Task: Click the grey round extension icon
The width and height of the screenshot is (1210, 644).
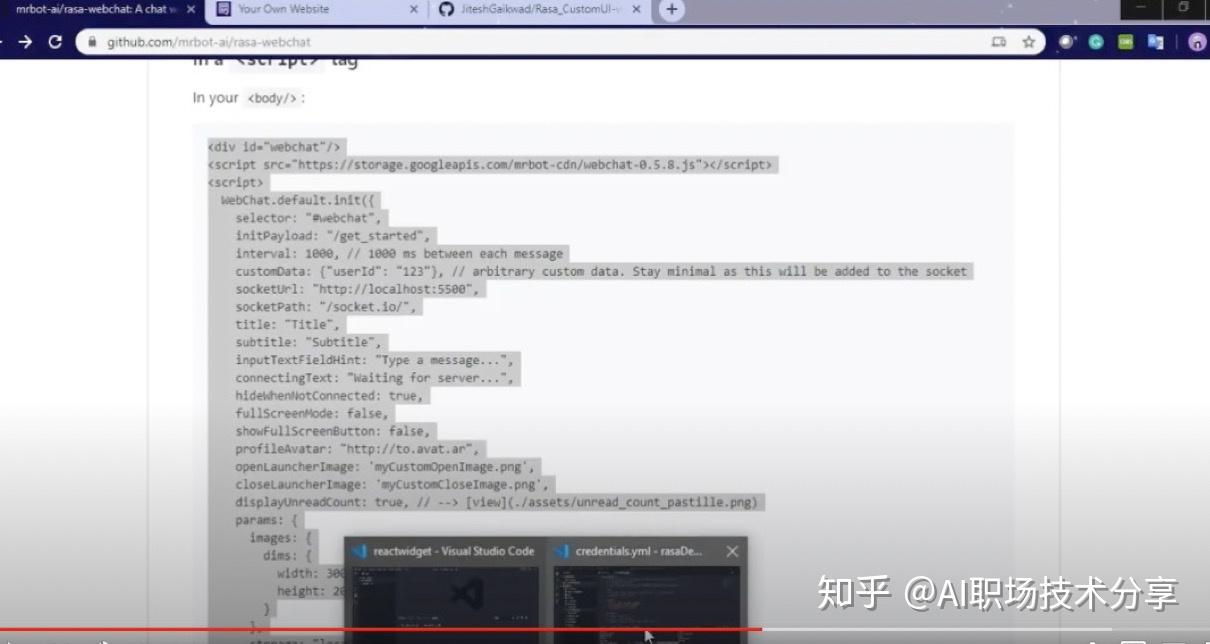Action: [1066, 43]
